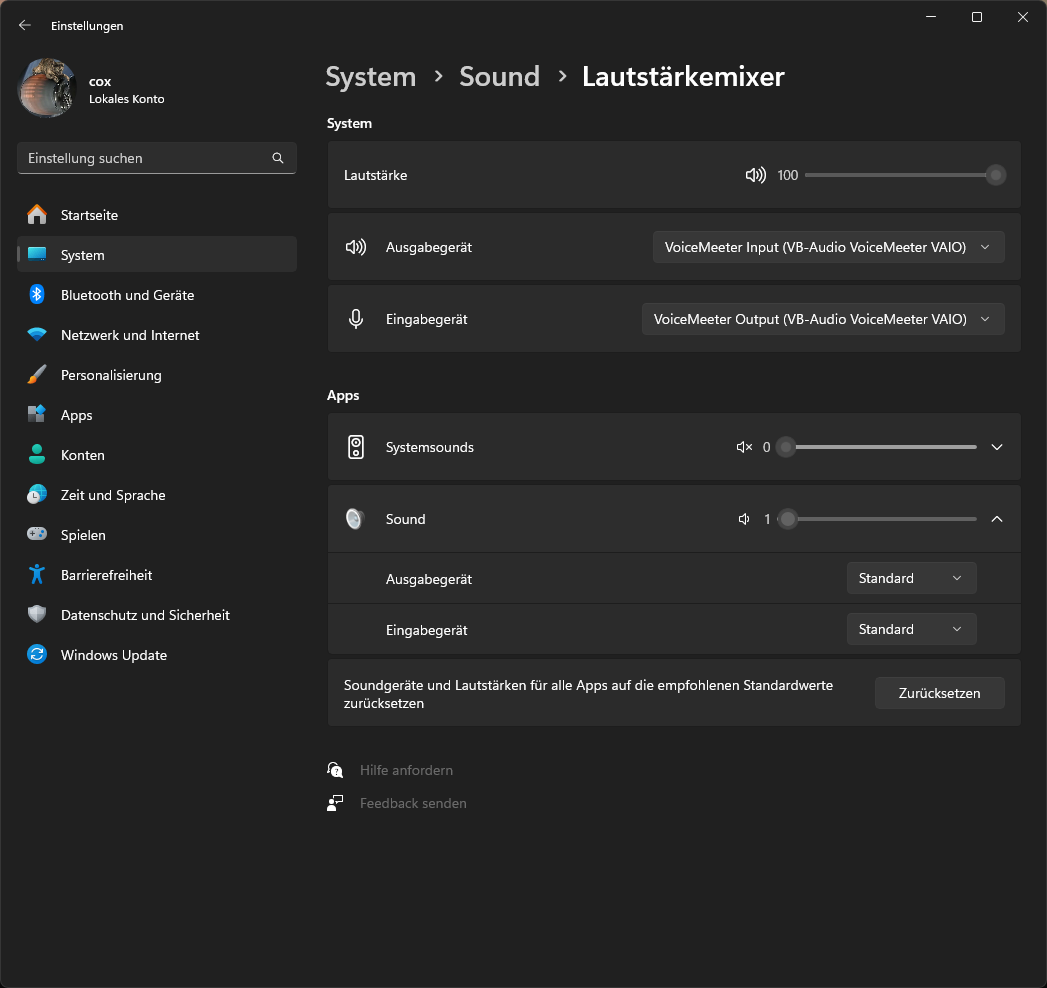Click the Systemsounds speaker box icon
Image resolution: width=1047 pixels, height=988 pixels.
tap(356, 447)
